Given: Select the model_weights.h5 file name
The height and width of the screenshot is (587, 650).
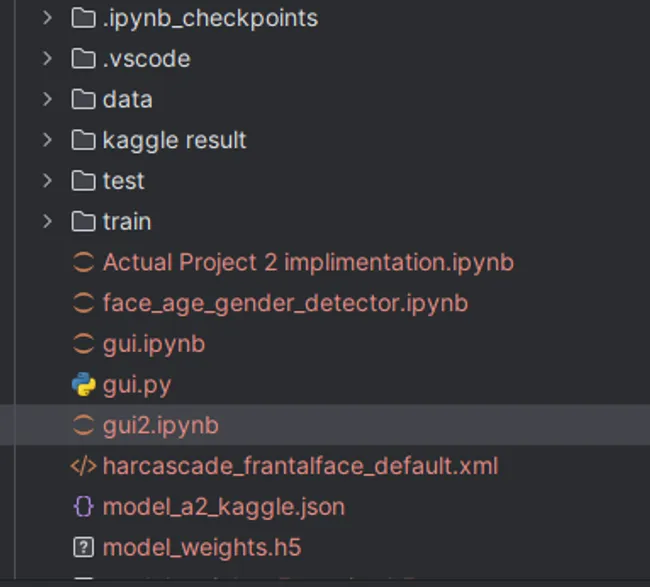Looking at the screenshot, I should pos(201,547).
